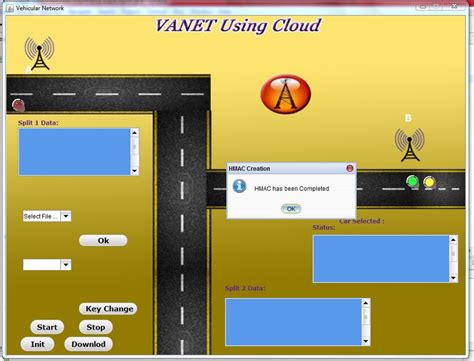This screenshot has width=474, height=361.
Task: Click the Key Change button
Action: [x=108, y=309]
